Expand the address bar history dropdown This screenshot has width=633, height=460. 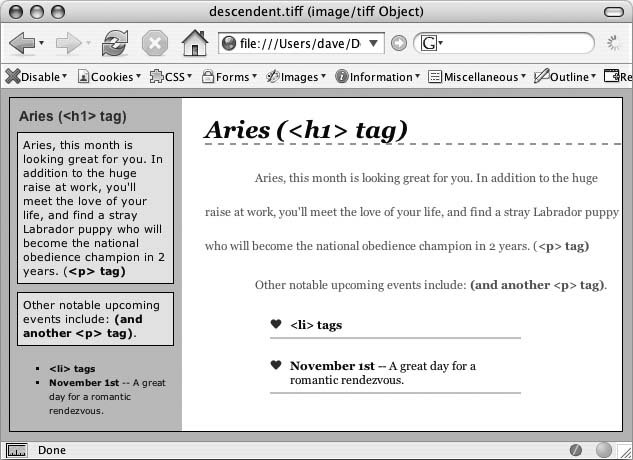[x=373, y=43]
